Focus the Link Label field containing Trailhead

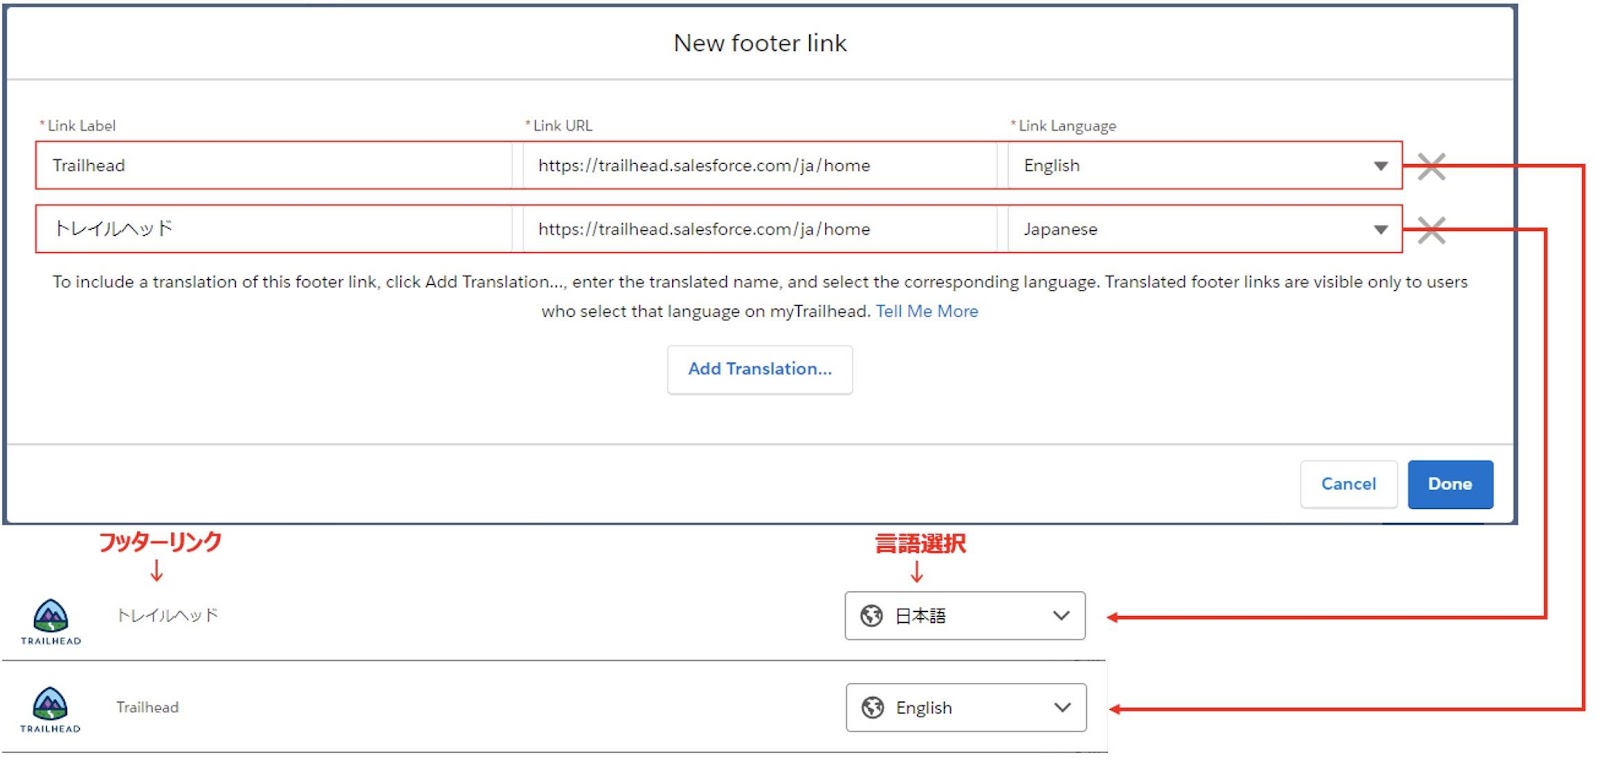pos(274,166)
